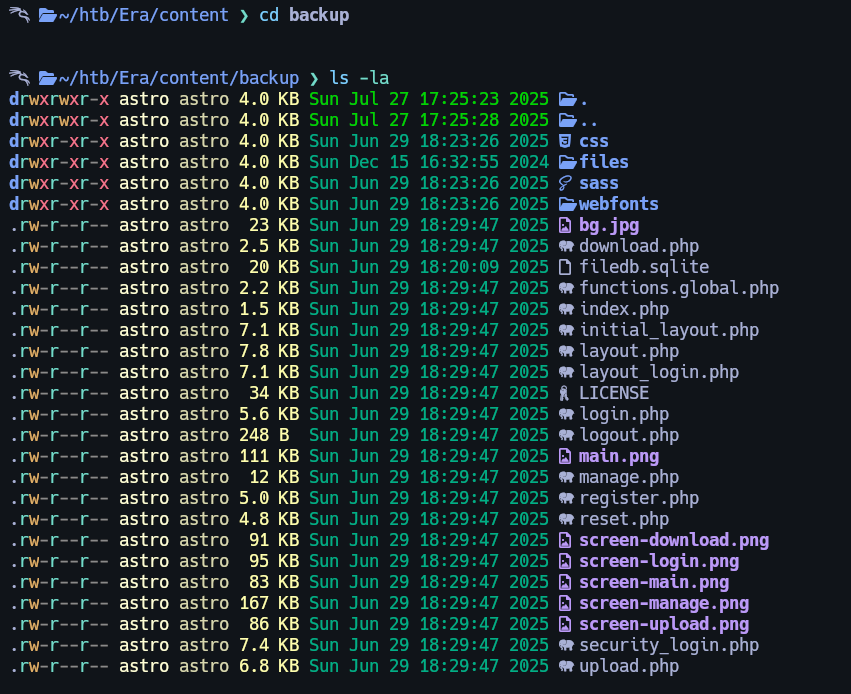
Task: Click the license icon beside LICENSE
Action: pos(564,394)
